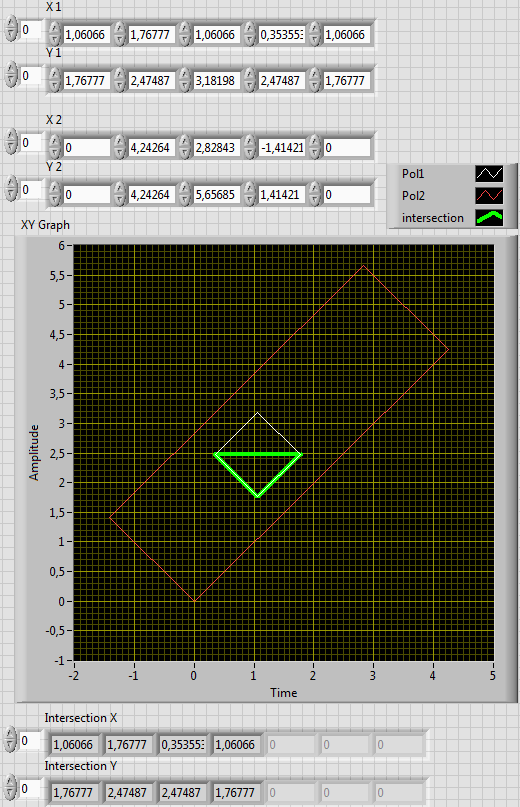Click stepper beside Y 1 value 3,18198
Image resolution: width=520 pixels, height=807 pixels.
185,81
